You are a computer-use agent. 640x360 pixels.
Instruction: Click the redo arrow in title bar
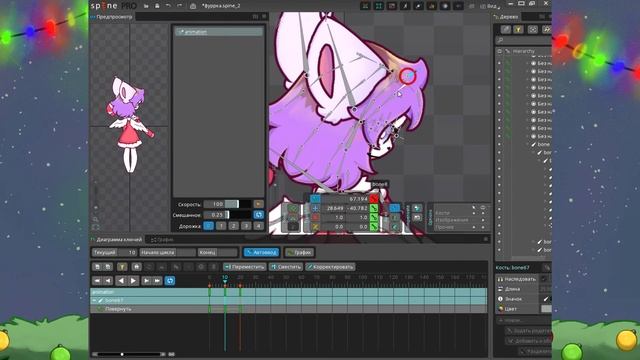[x=180, y=6]
